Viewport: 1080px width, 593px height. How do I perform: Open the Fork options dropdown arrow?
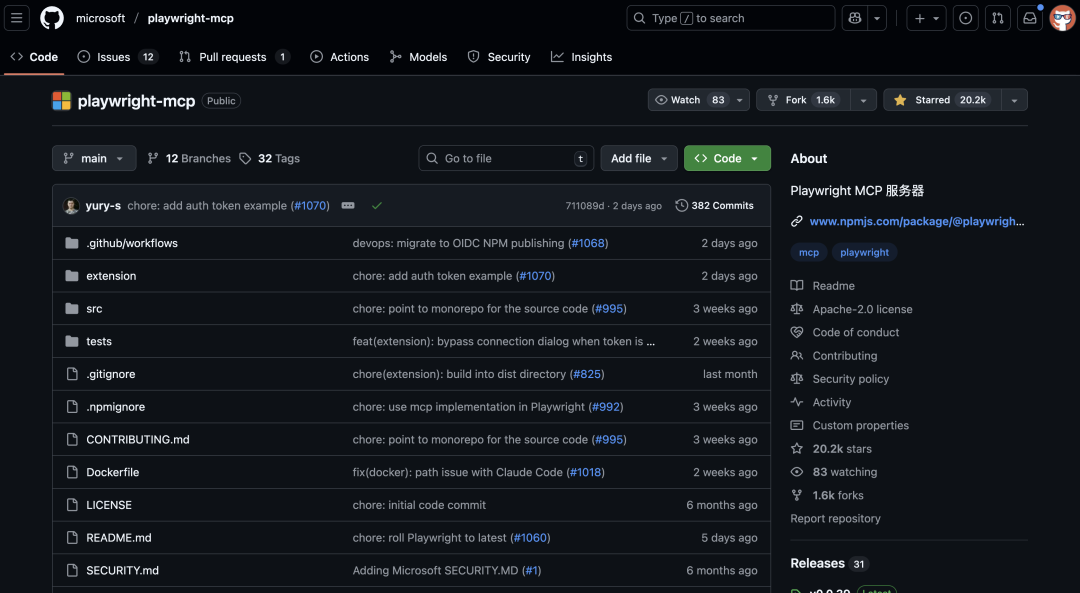(863, 100)
